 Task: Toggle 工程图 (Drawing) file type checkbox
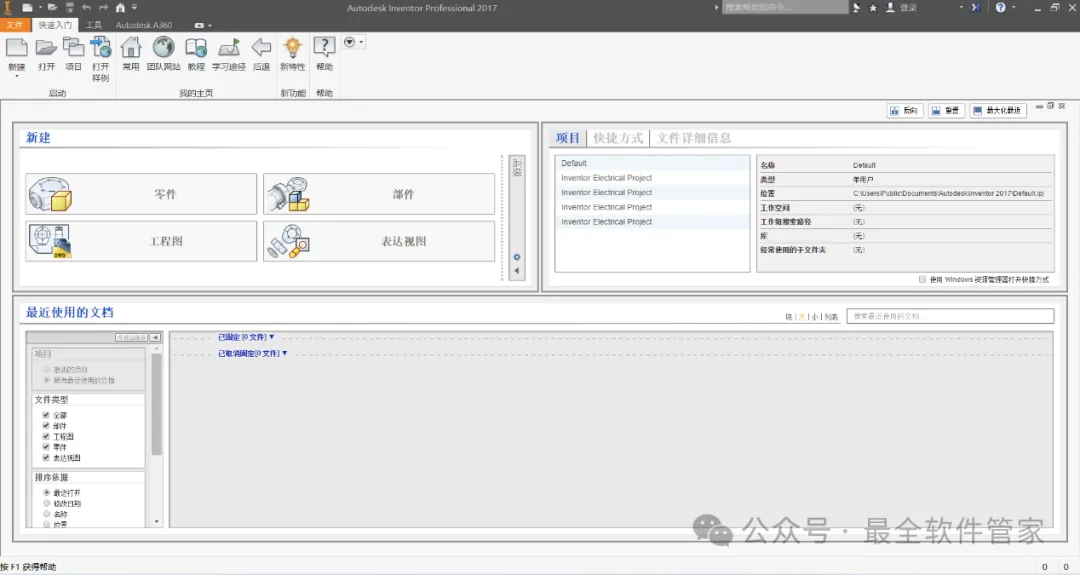pos(46,437)
